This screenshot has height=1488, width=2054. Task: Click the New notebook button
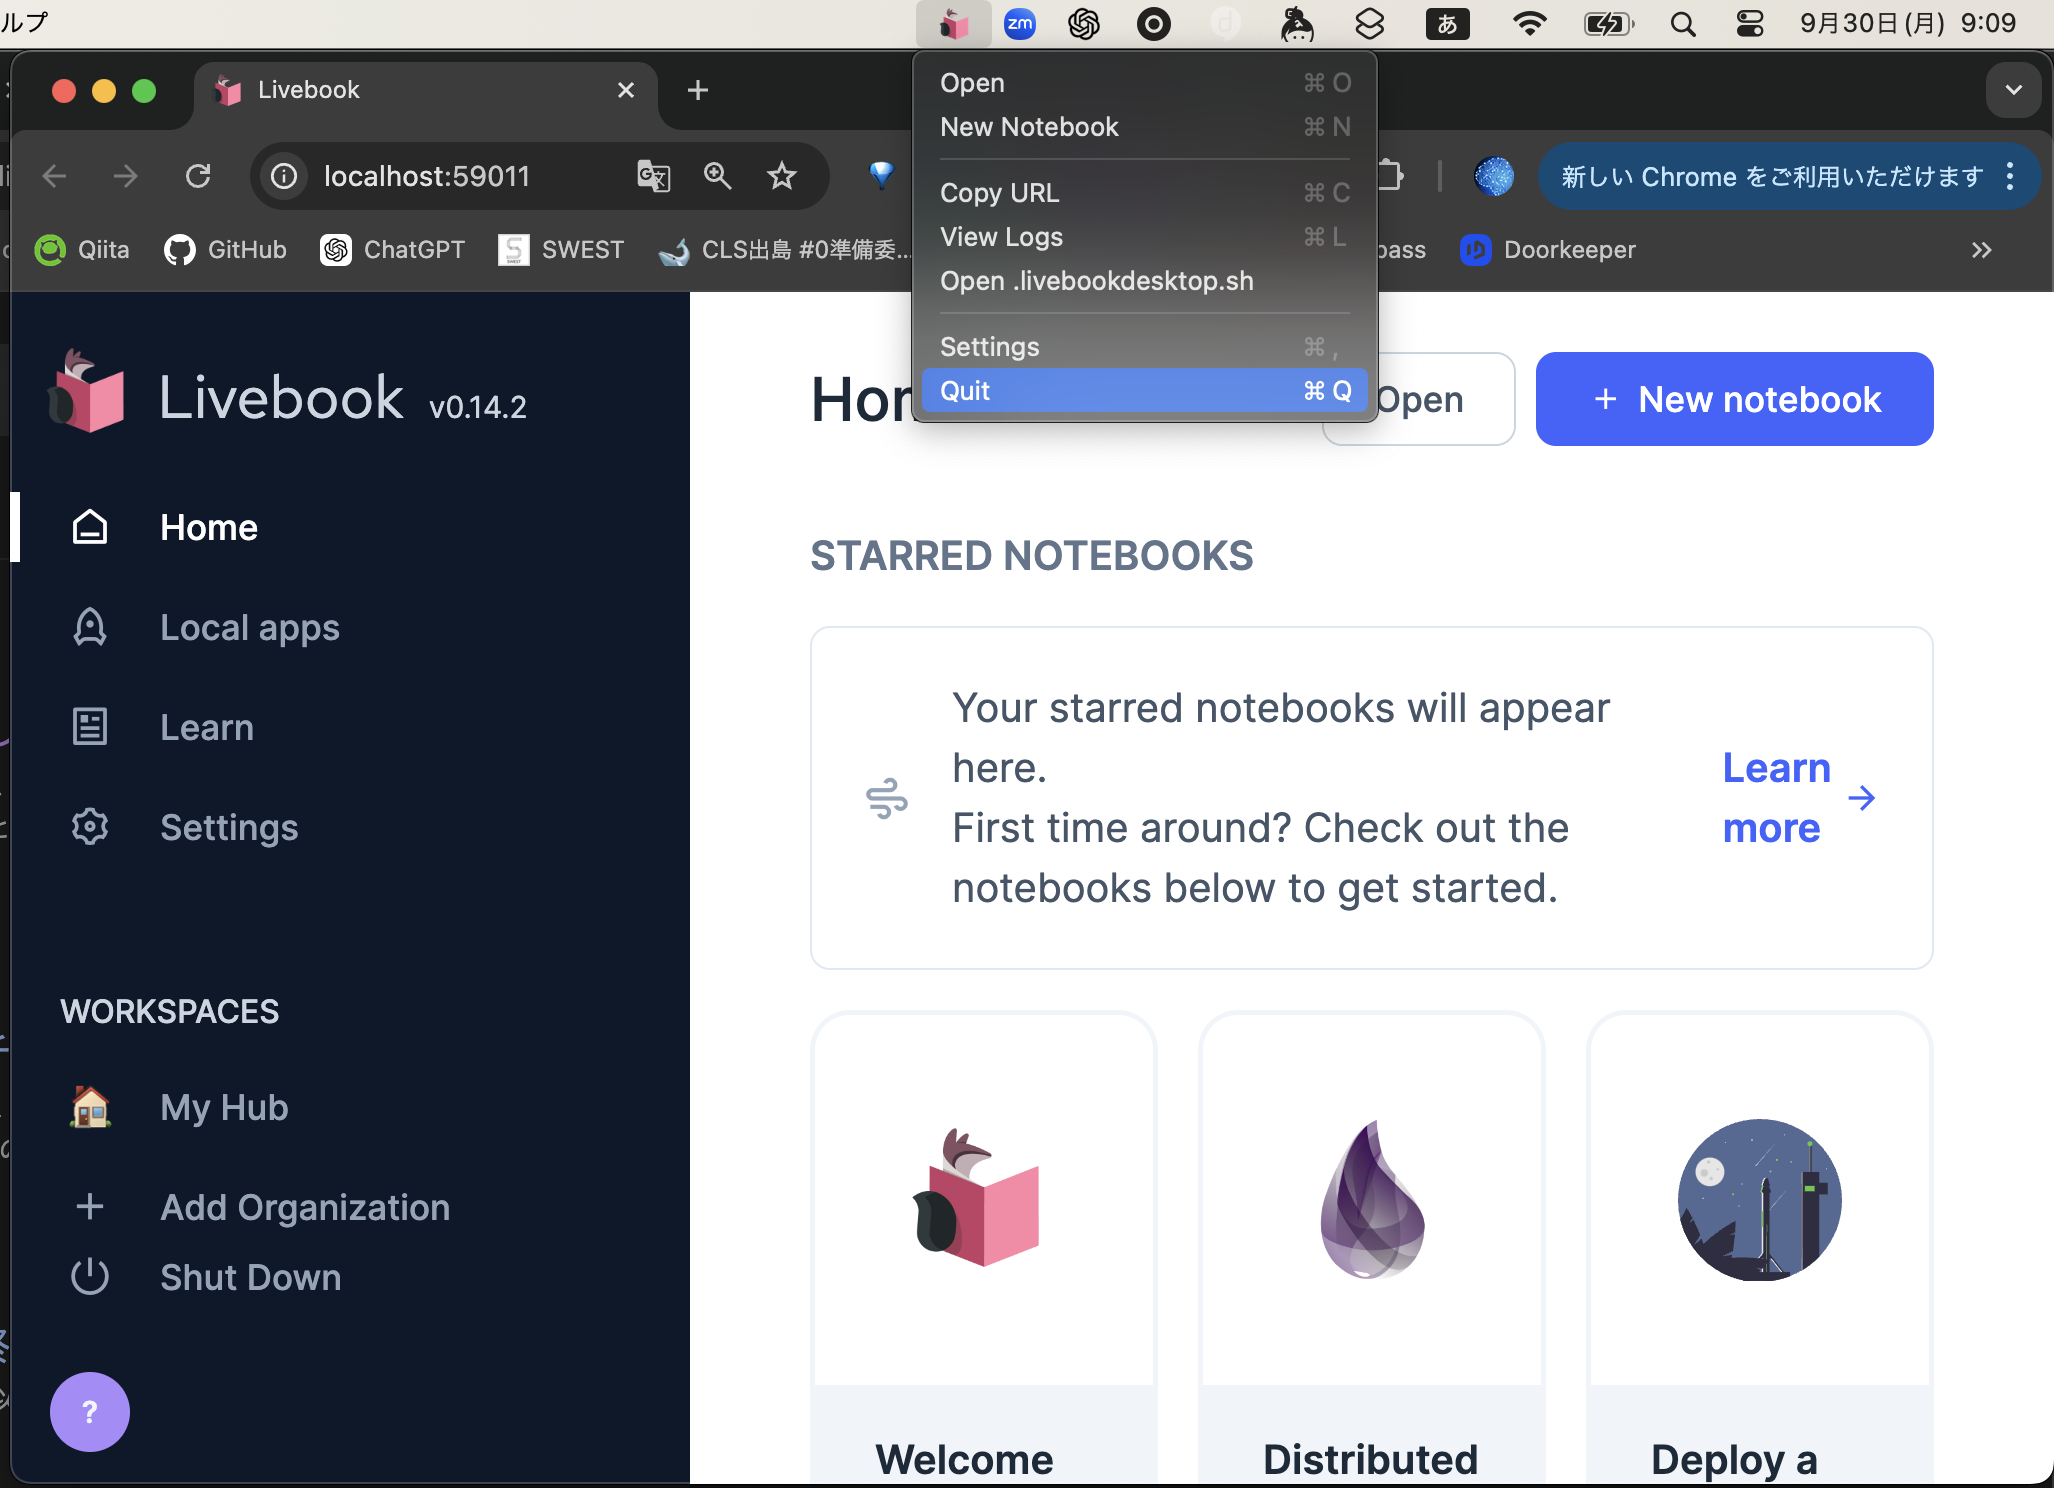1734,399
